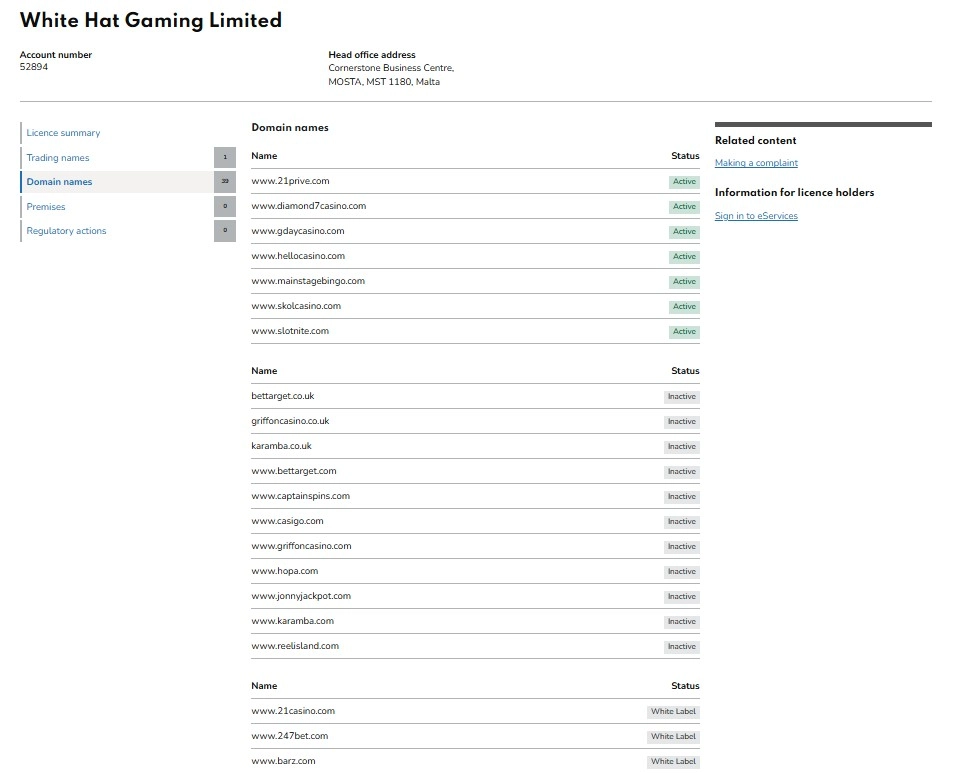Select www.jonnyjackpot.com domain entry
Viewport: 956px width, 773px height.
[x=301, y=596]
